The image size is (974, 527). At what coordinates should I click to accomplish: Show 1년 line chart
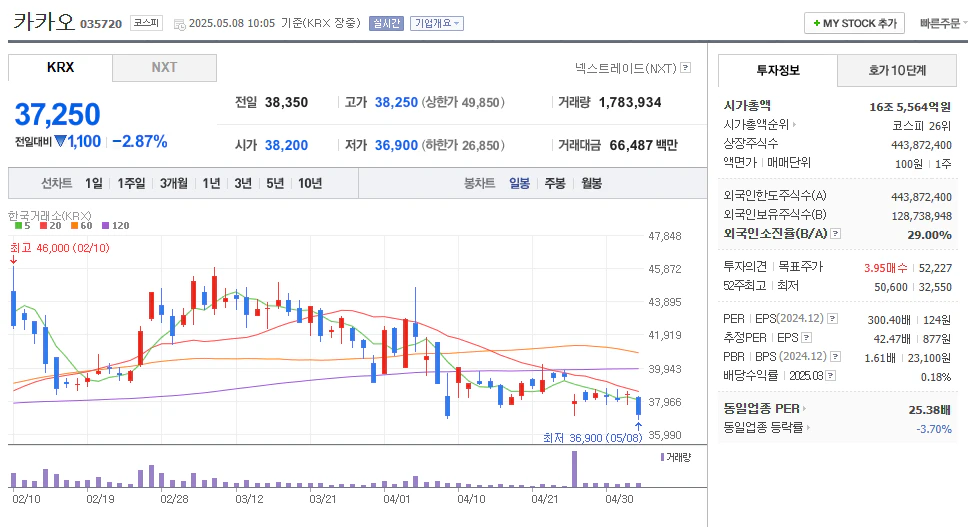[211, 183]
